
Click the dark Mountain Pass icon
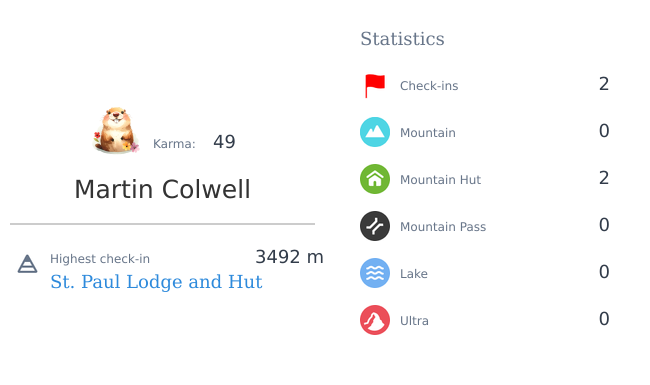point(375,226)
